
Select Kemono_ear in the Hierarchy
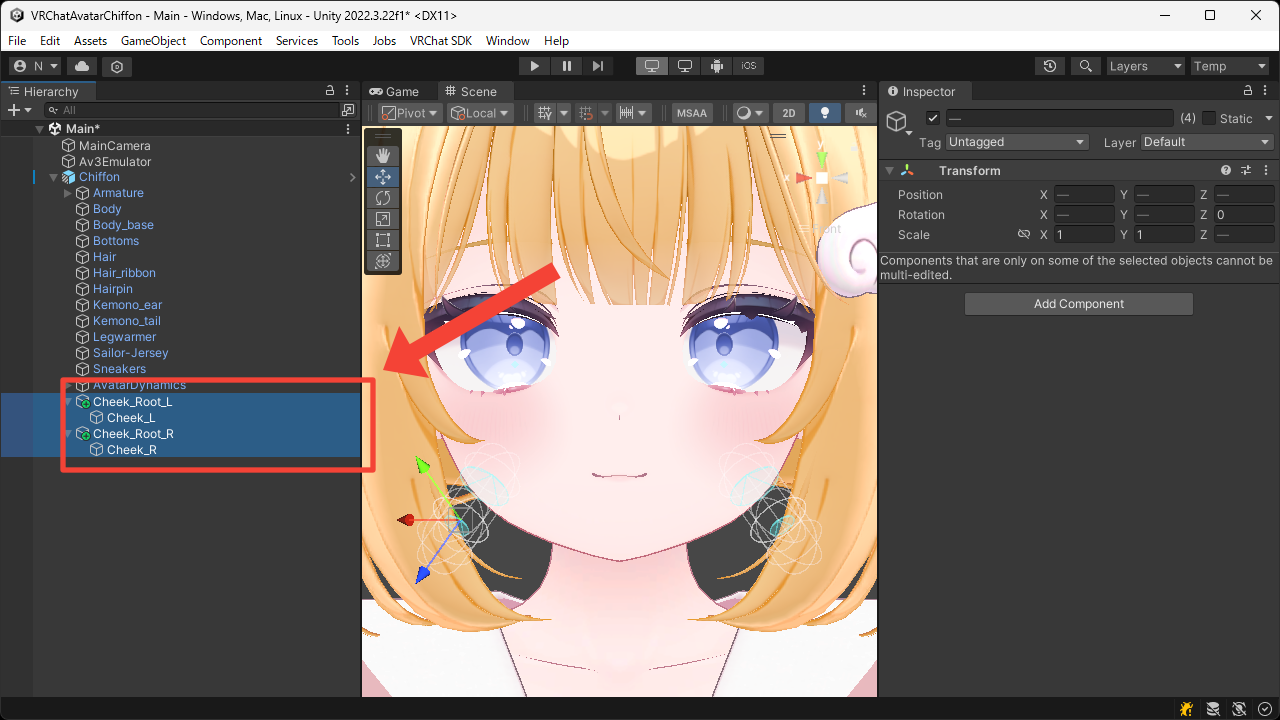(x=127, y=305)
